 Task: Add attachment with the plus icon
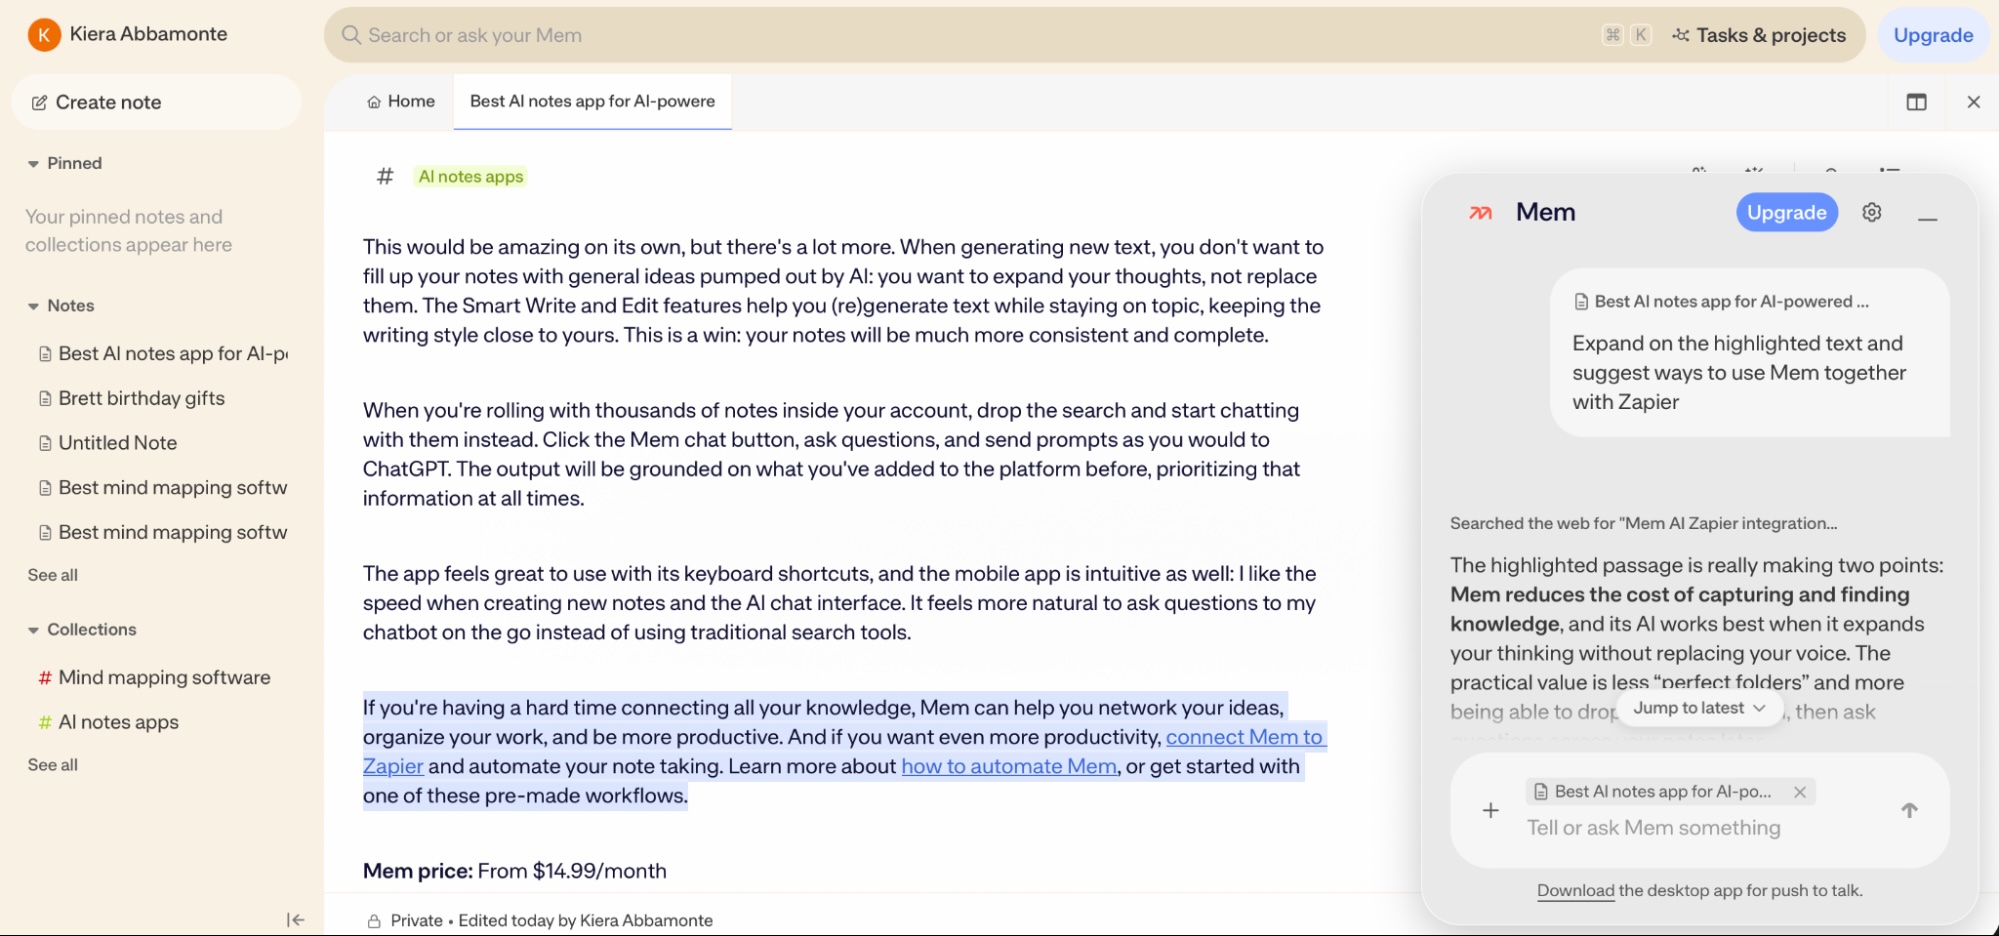coord(1490,810)
